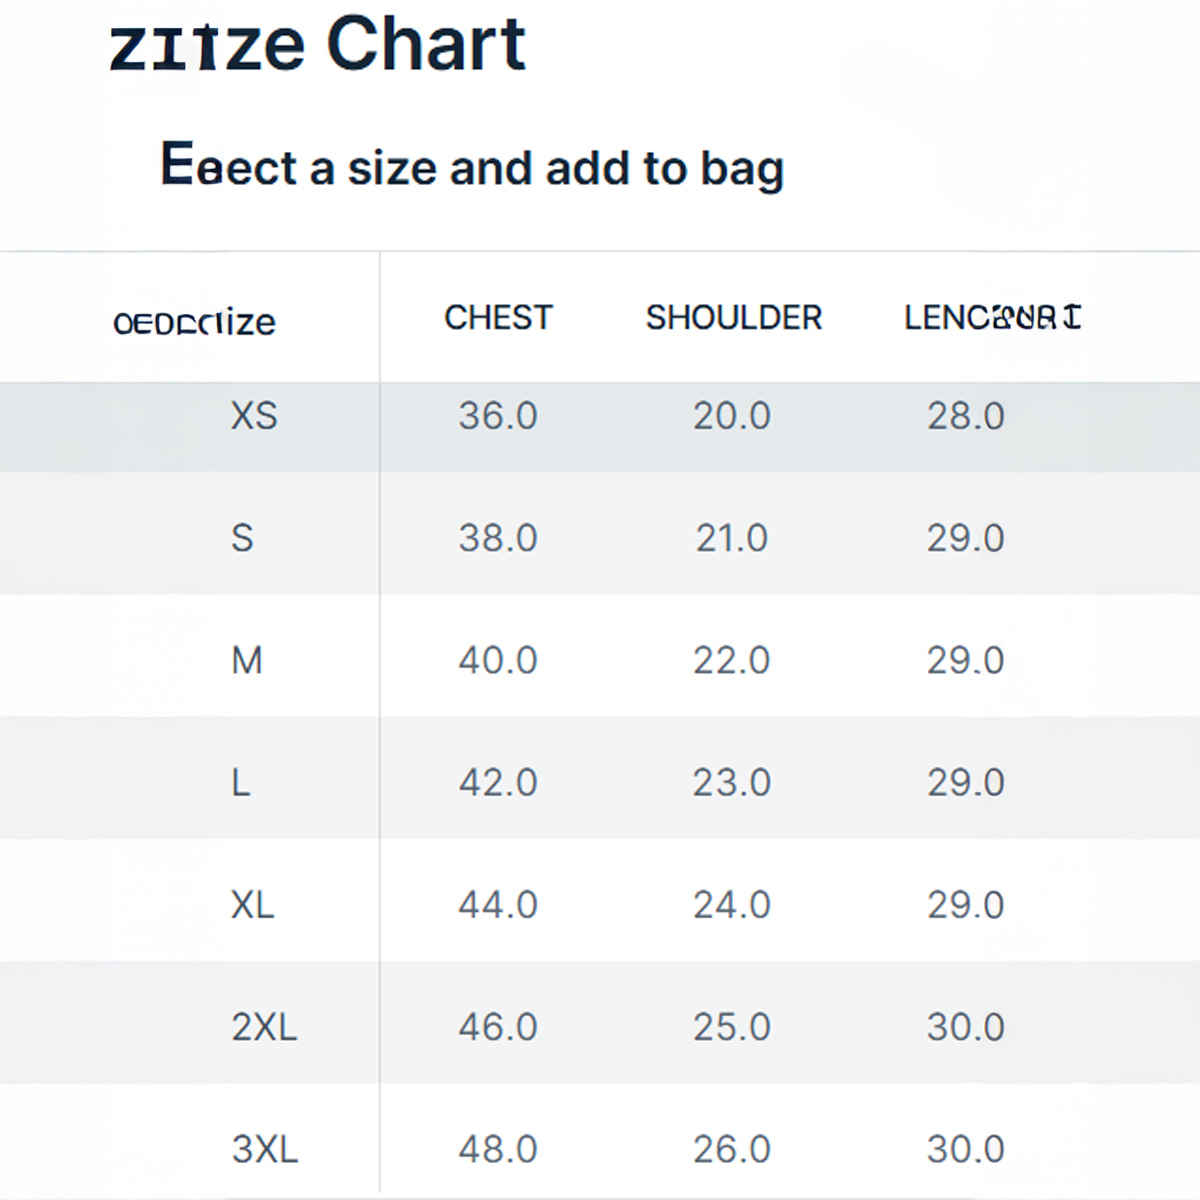The width and height of the screenshot is (1200, 1200).
Task: Select the 2XL size row label
Action: coord(264,1027)
